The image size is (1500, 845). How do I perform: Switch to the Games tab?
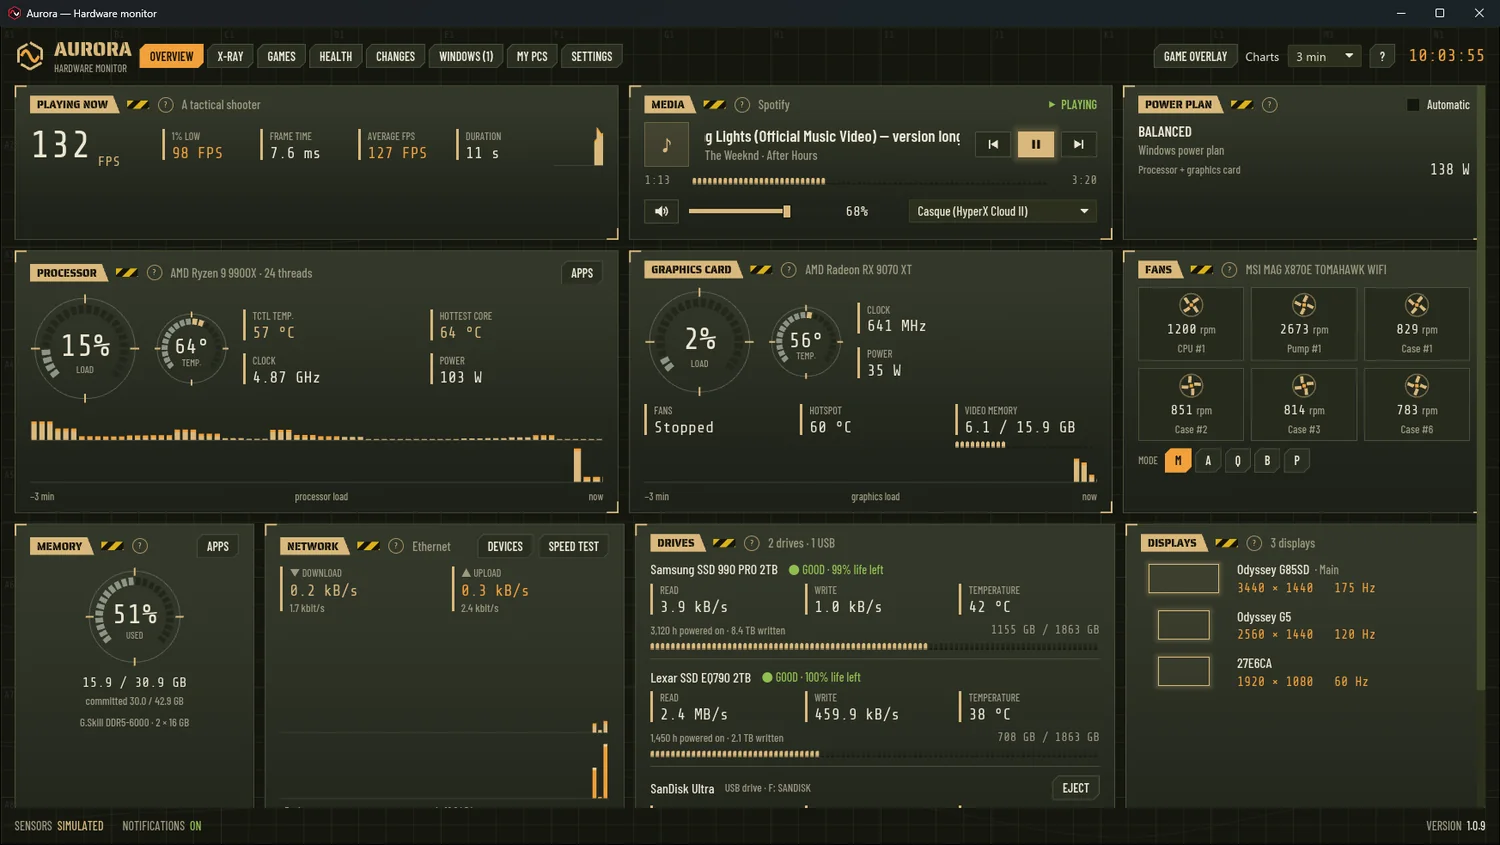[281, 57]
